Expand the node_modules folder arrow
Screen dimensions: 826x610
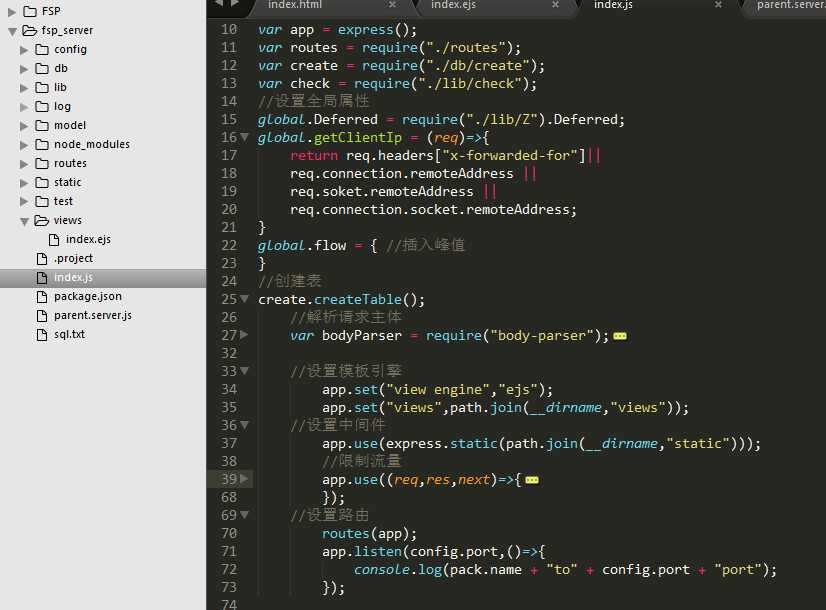point(24,145)
